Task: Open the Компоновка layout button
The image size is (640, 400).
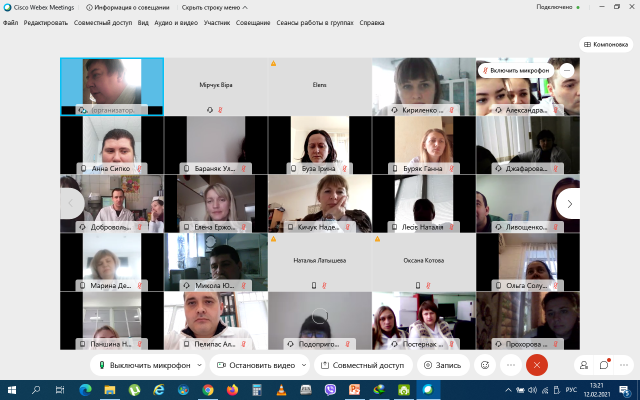Action: pos(606,44)
